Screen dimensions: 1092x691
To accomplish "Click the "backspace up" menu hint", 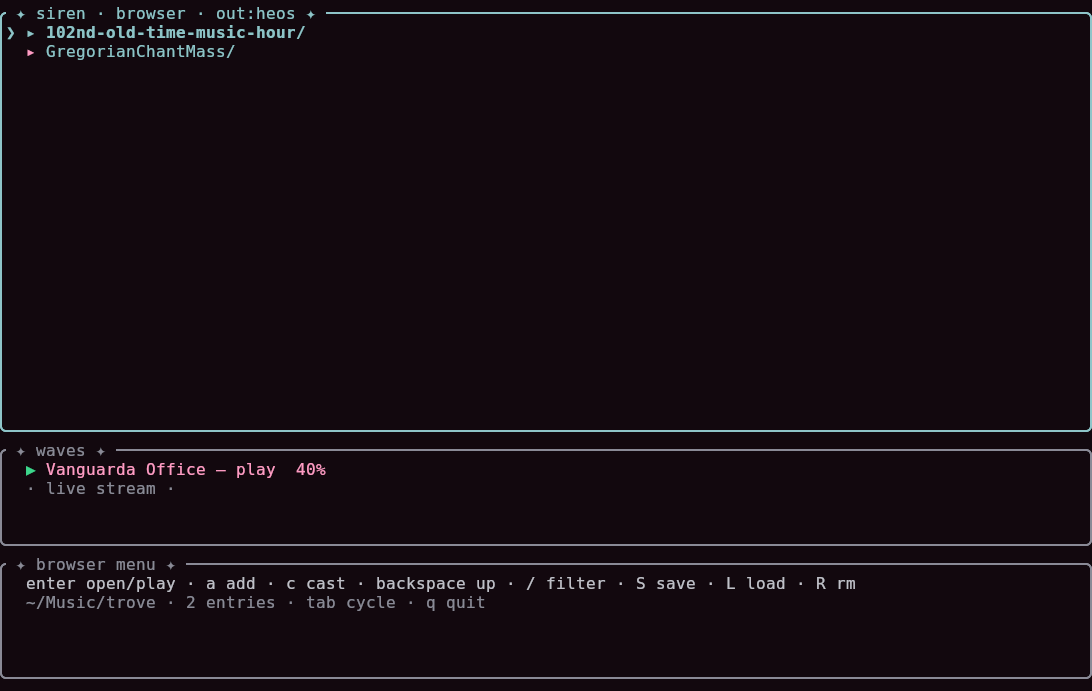I will [436, 584].
